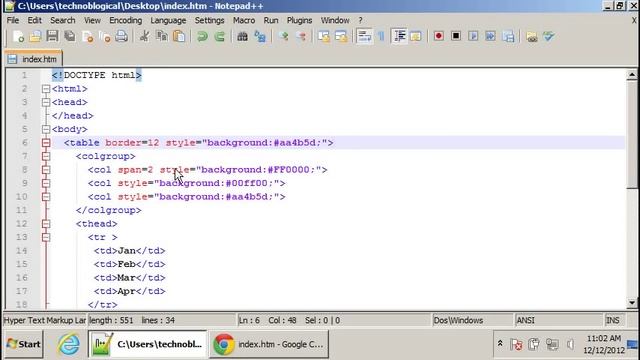The height and width of the screenshot is (360, 640).
Task: Open the Search menu
Action: click(x=62, y=20)
